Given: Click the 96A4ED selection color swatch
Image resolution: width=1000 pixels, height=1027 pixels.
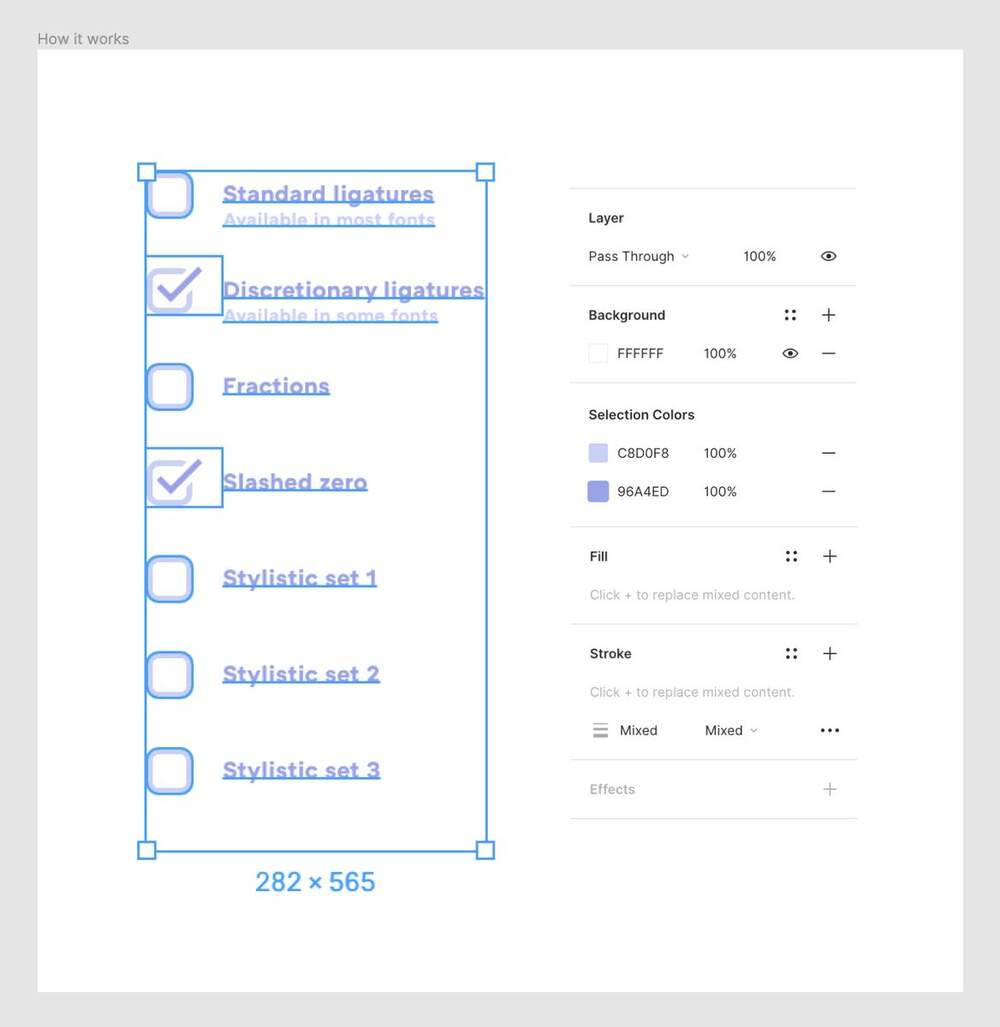Looking at the screenshot, I should (x=598, y=491).
